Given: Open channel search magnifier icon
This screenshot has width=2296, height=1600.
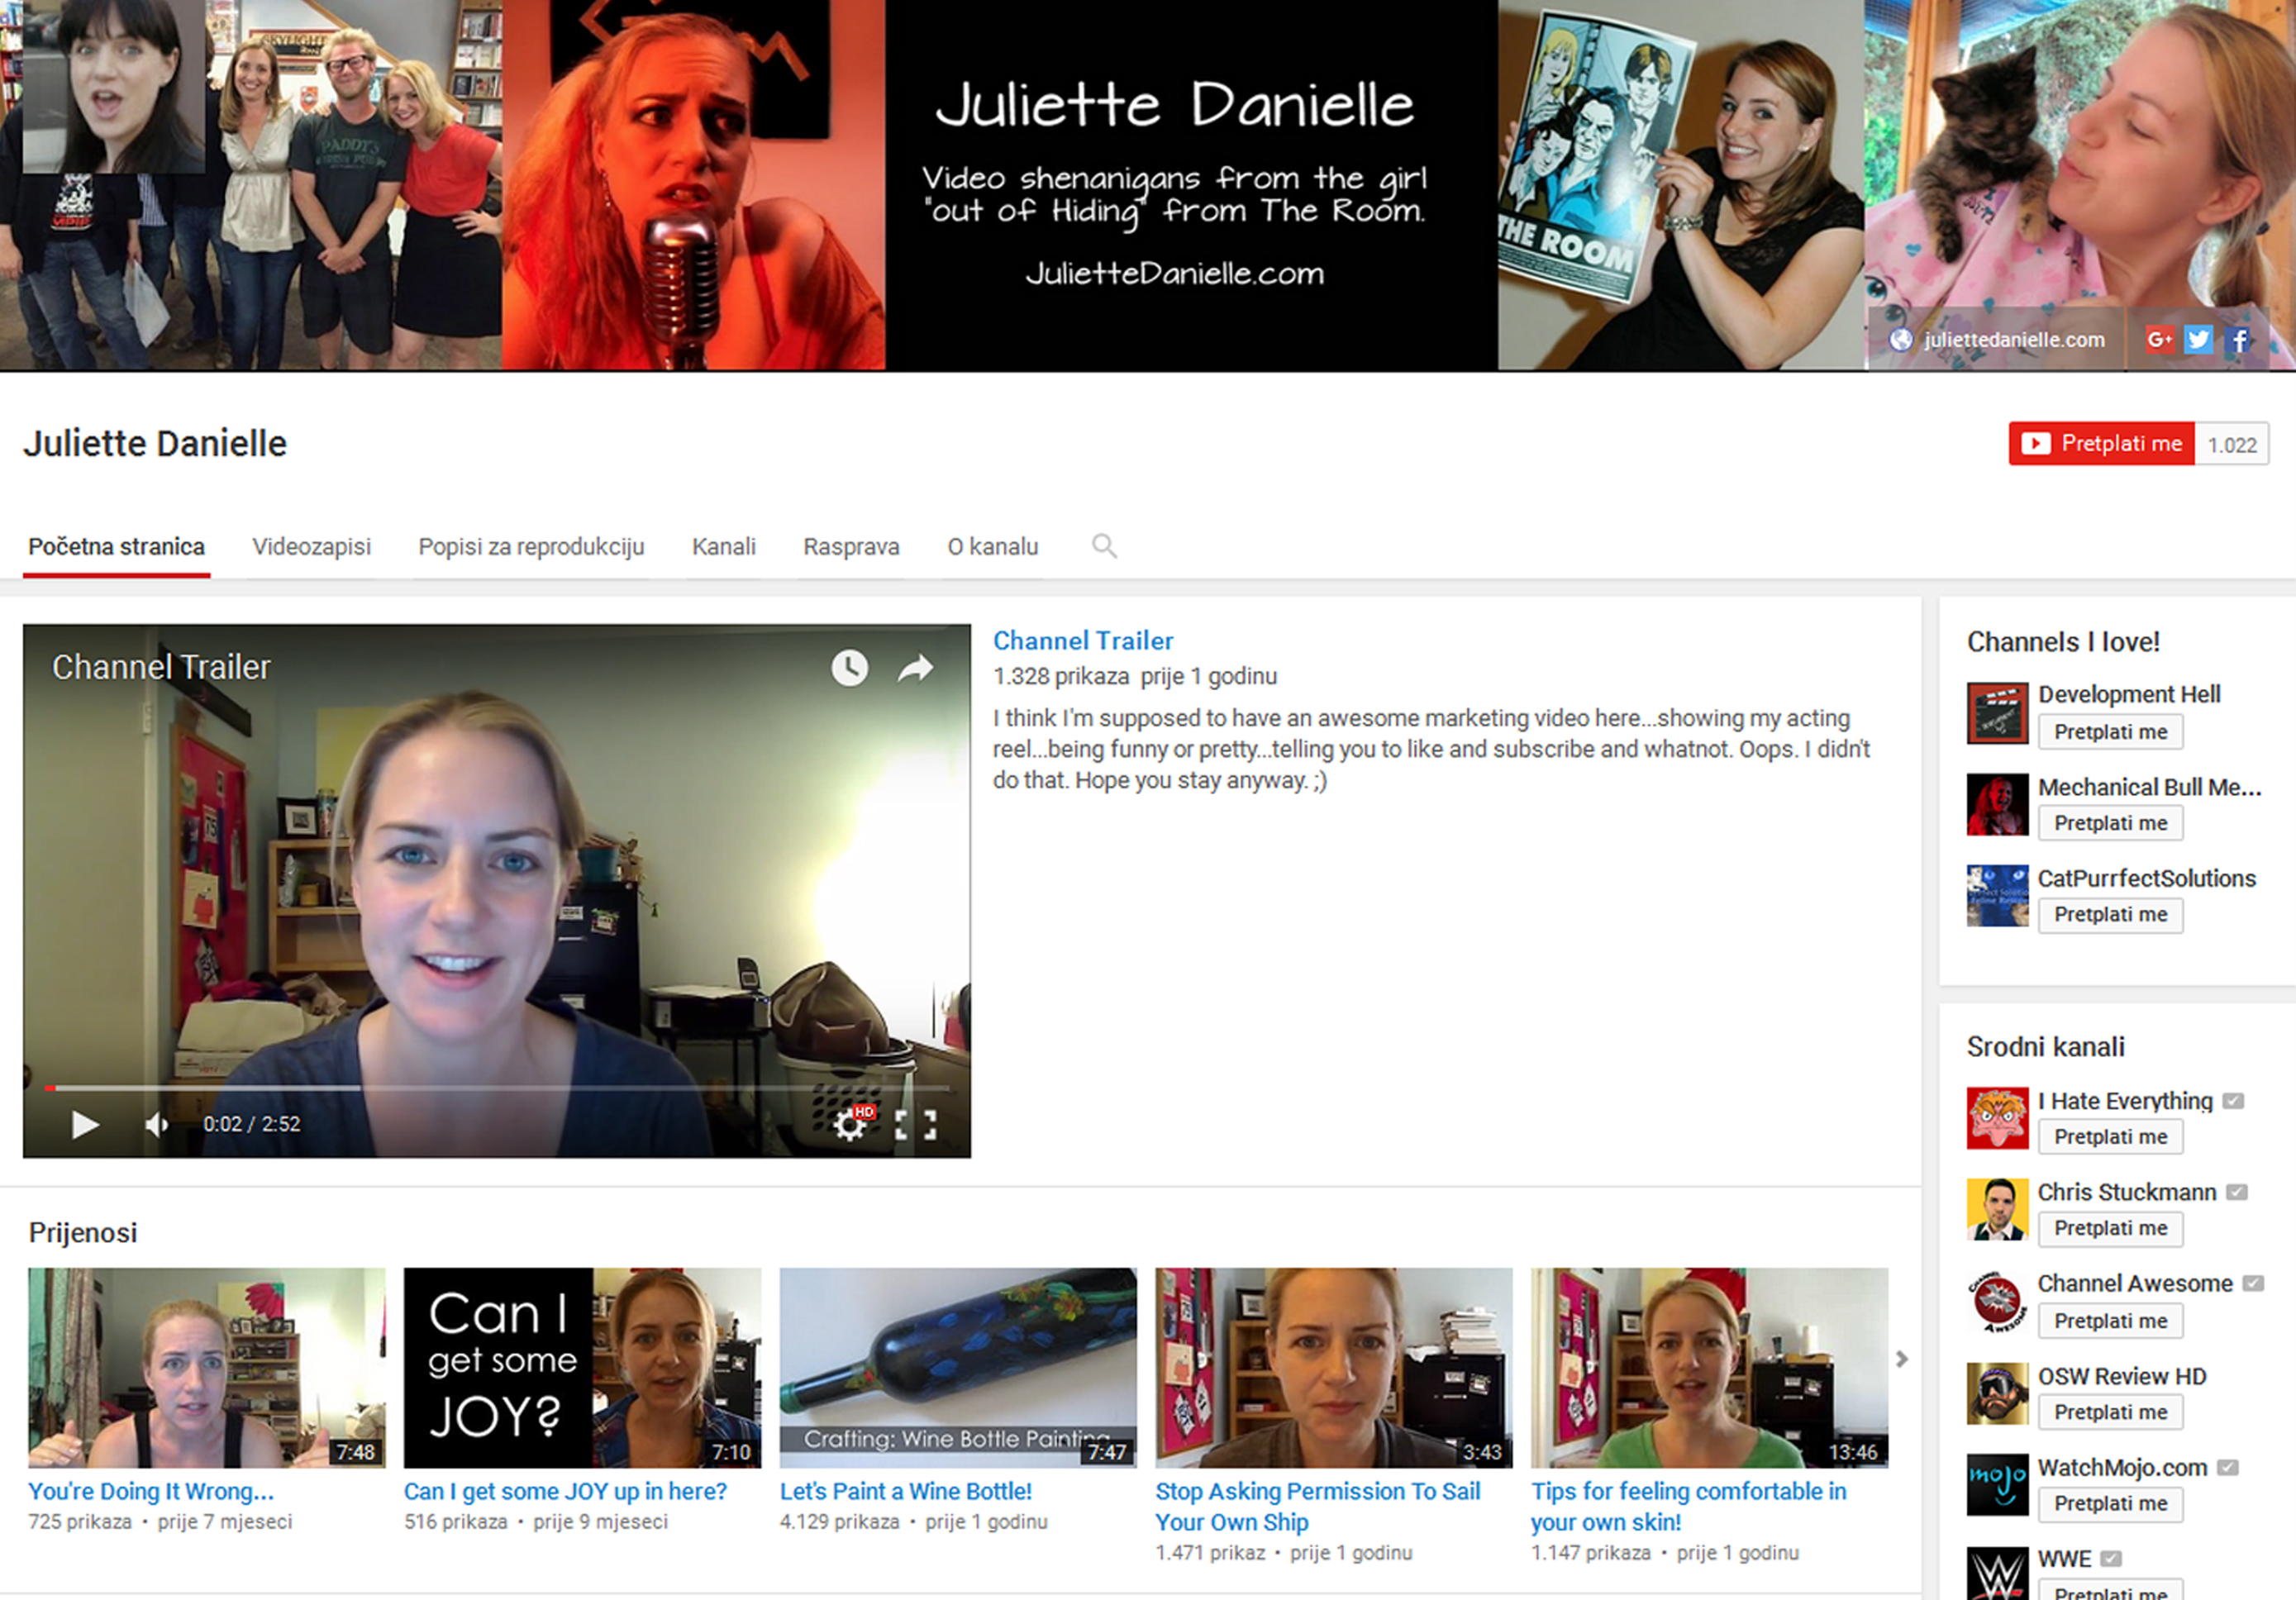Looking at the screenshot, I should (x=1104, y=546).
